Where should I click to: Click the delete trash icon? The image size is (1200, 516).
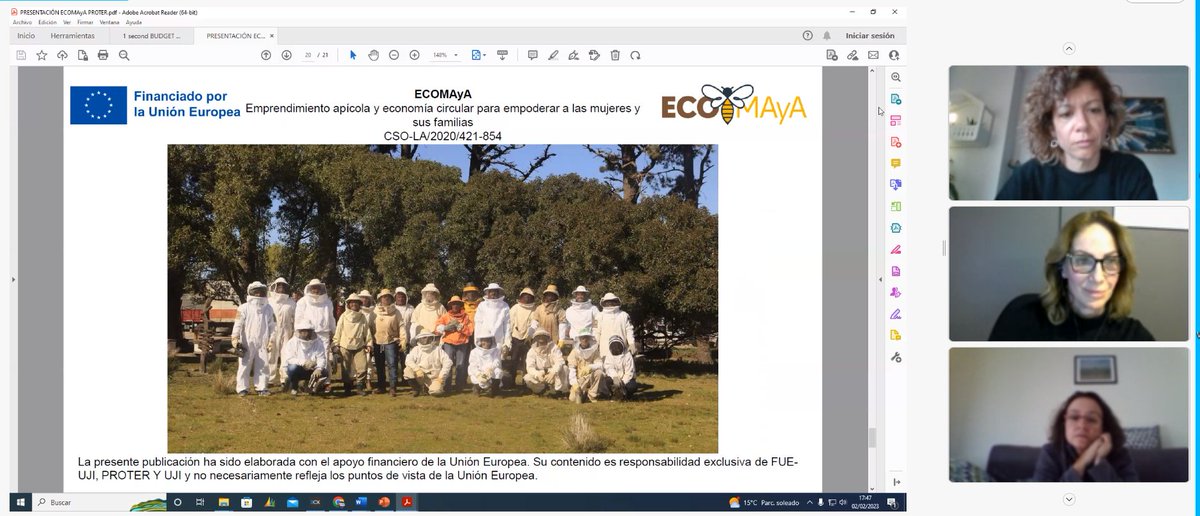[x=615, y=55]
